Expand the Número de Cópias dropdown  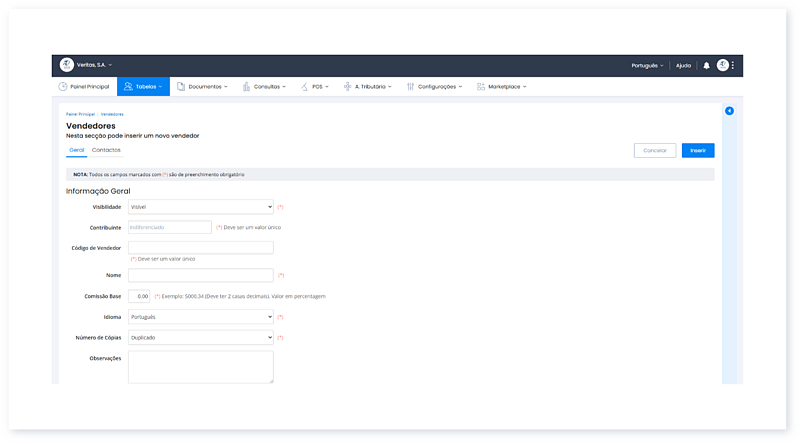(200, 338)
